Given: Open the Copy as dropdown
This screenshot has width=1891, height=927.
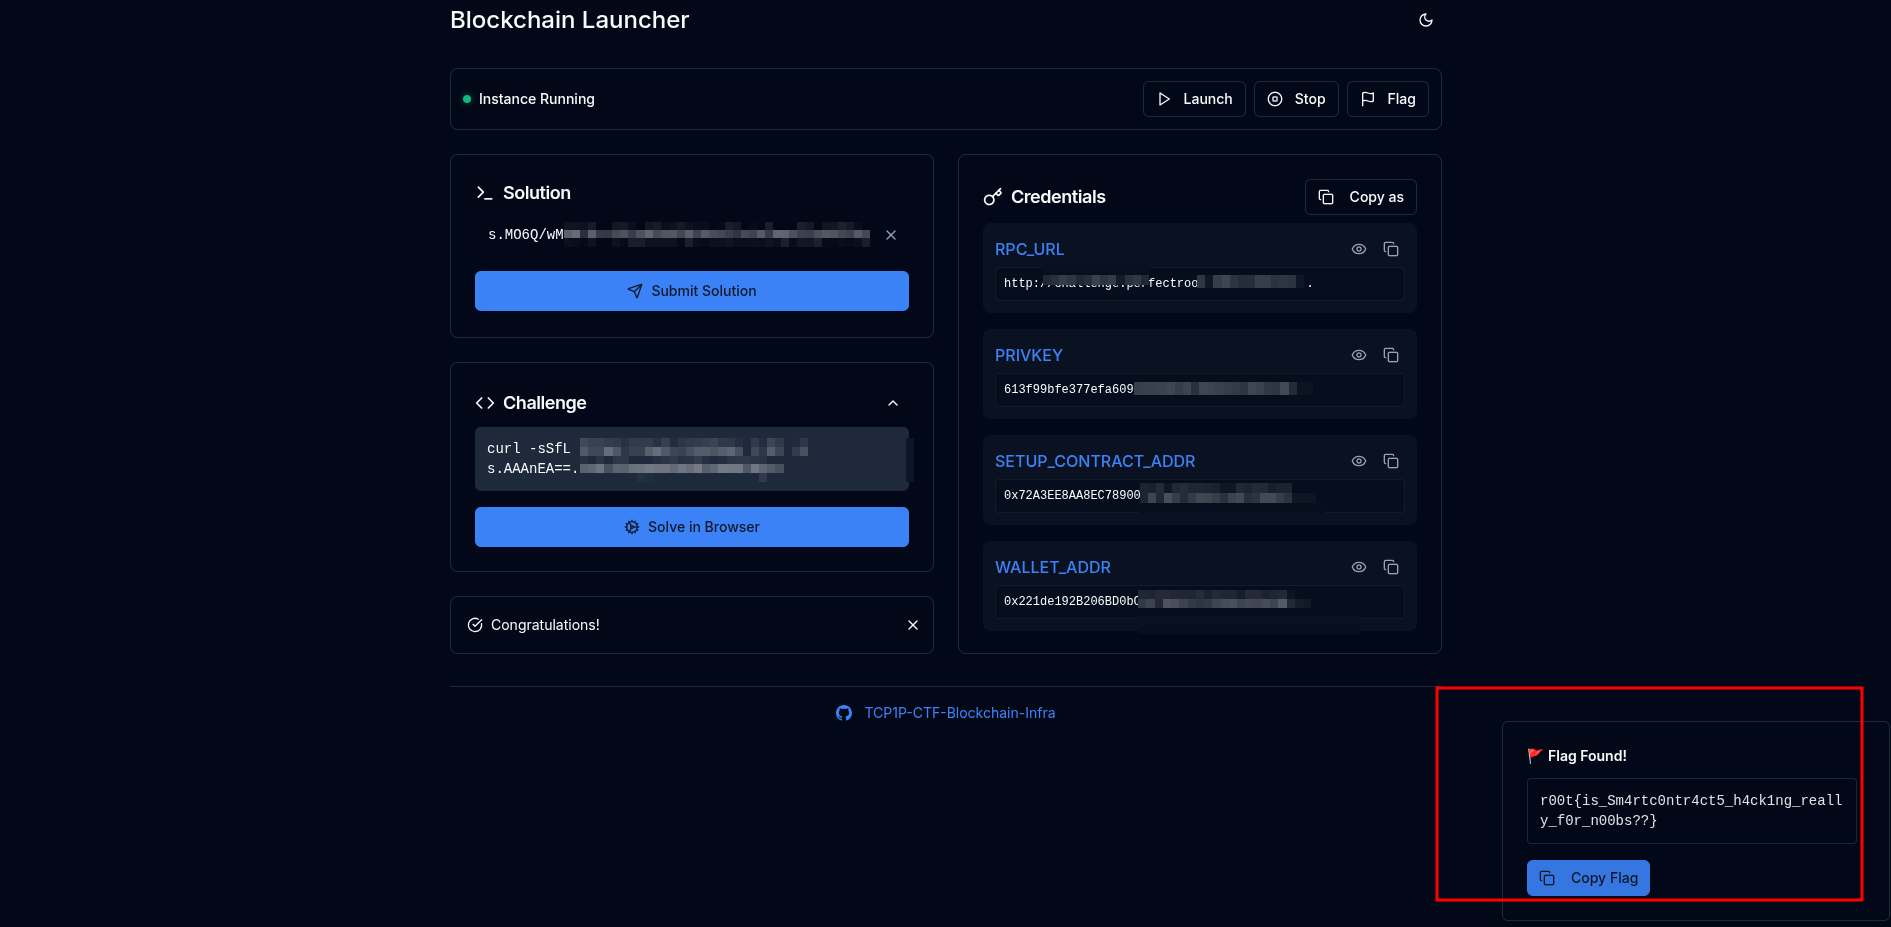Looking at the screenshot, I should pos(1360,197).
